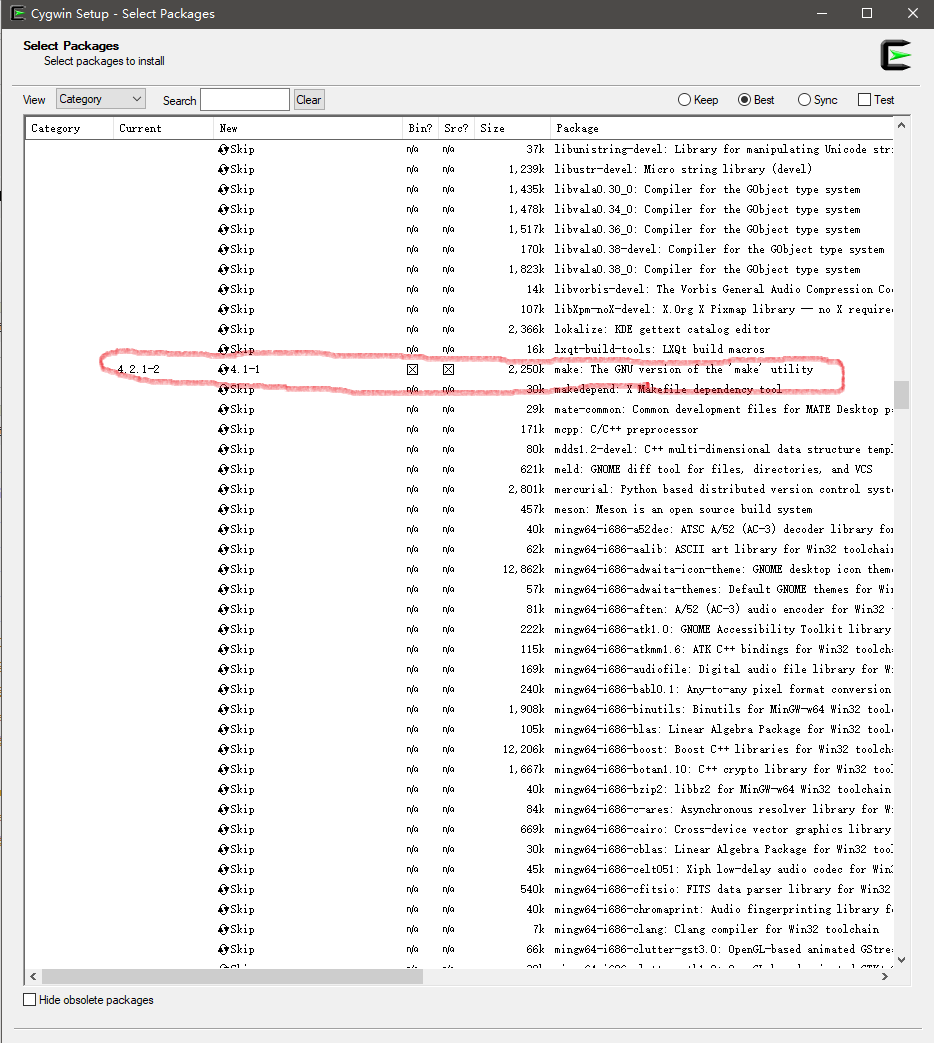
Task: Cycle Skip icon for mdds1.2-devel
Action: click(x=224, y=449)
